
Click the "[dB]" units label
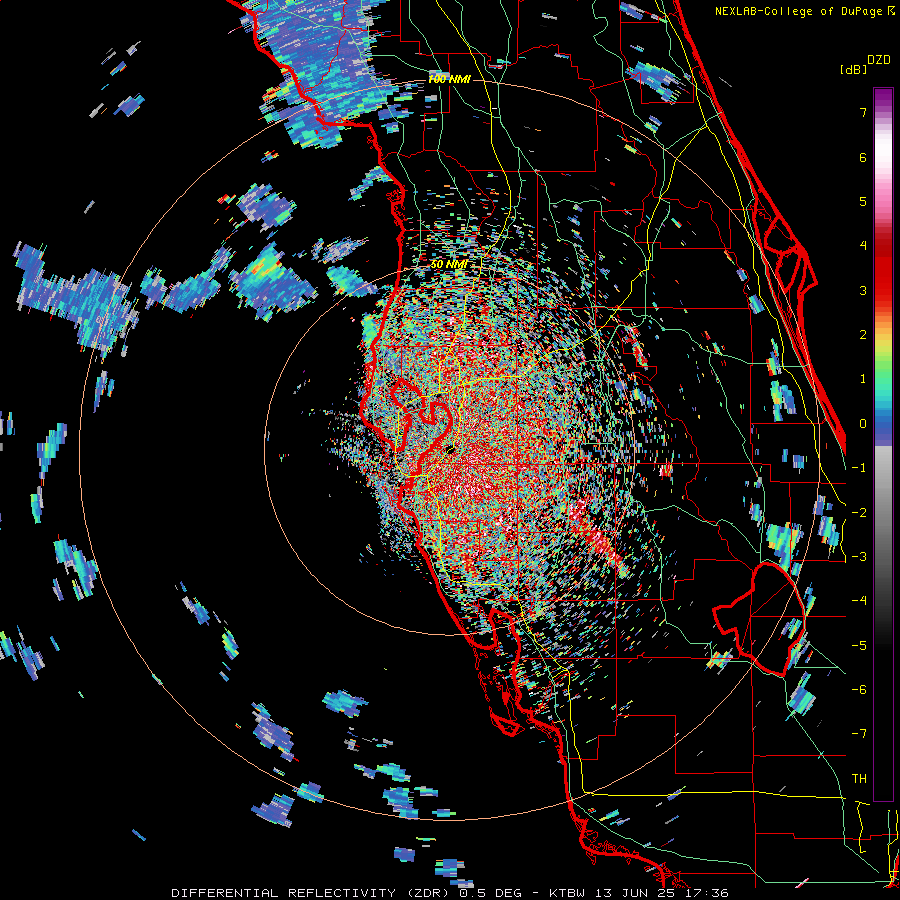854,70
